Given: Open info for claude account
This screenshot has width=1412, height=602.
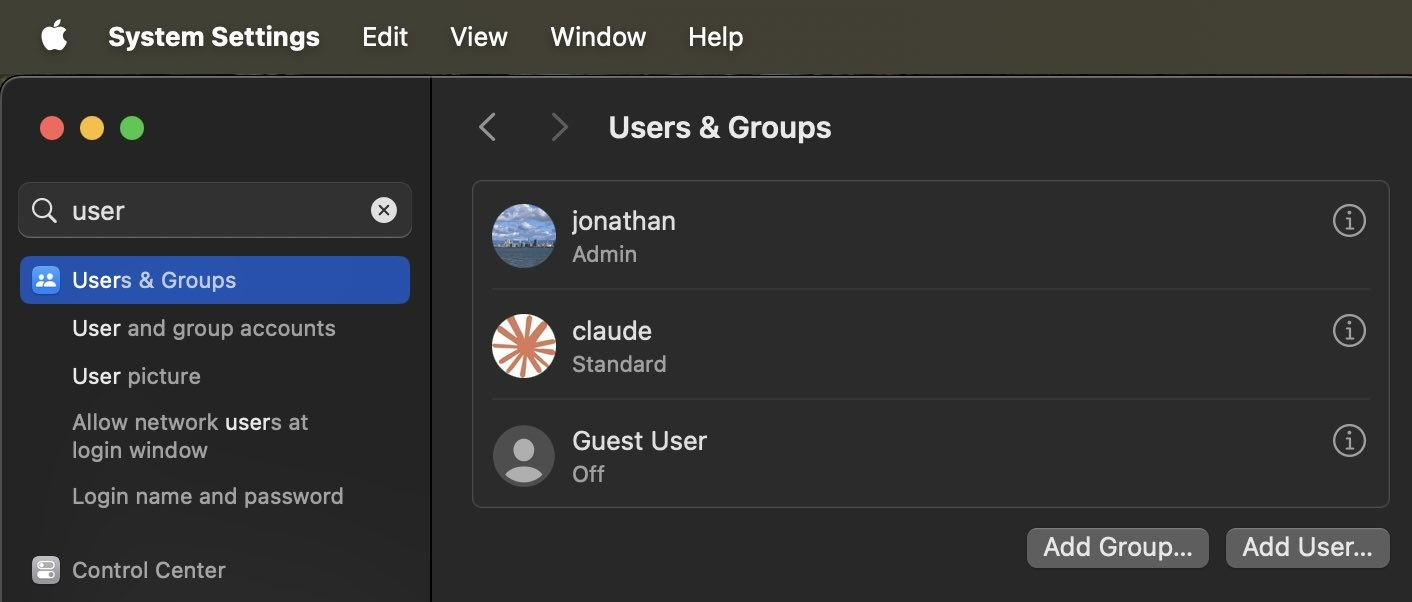Looking at the screenshot, I should tap(1349, 330).
